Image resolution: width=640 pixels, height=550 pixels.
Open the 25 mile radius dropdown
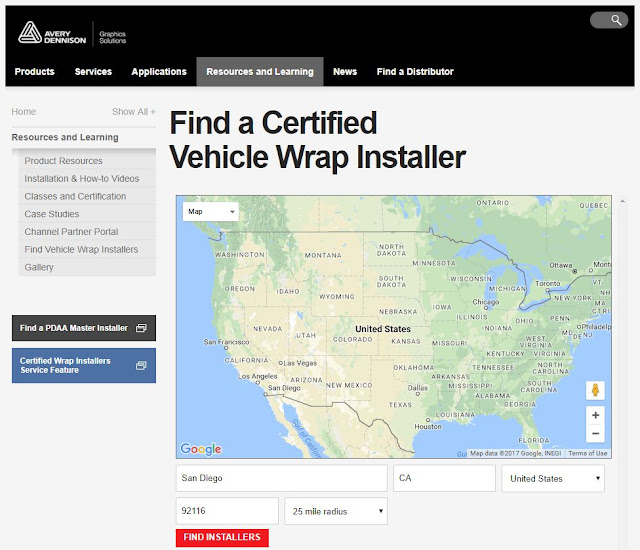point(336,511)
